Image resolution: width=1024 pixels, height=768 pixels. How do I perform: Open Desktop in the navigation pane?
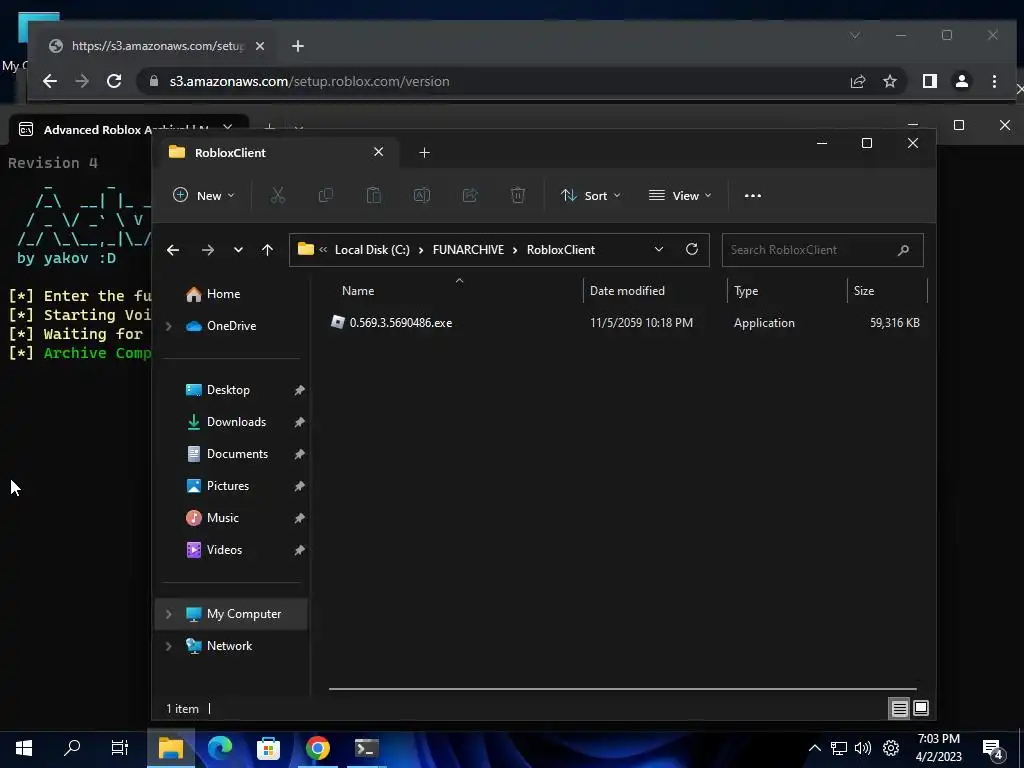click(228, 390)
